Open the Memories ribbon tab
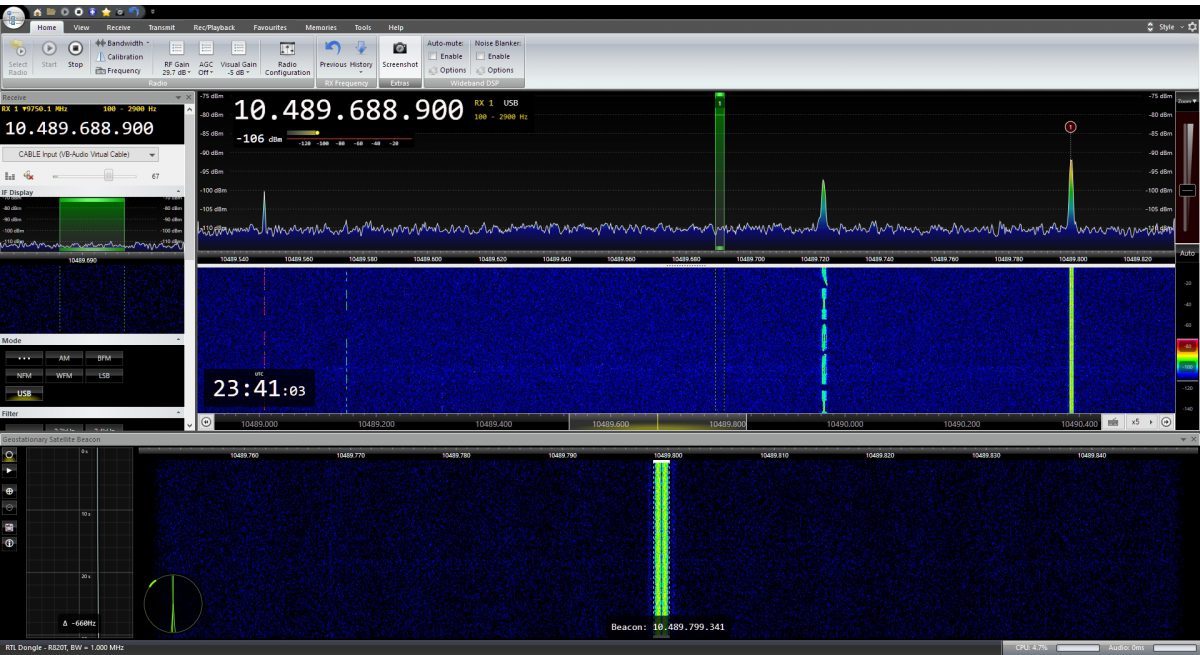Image resolution: width=1200 pixels, height=655 pixels. click(321, 28)
